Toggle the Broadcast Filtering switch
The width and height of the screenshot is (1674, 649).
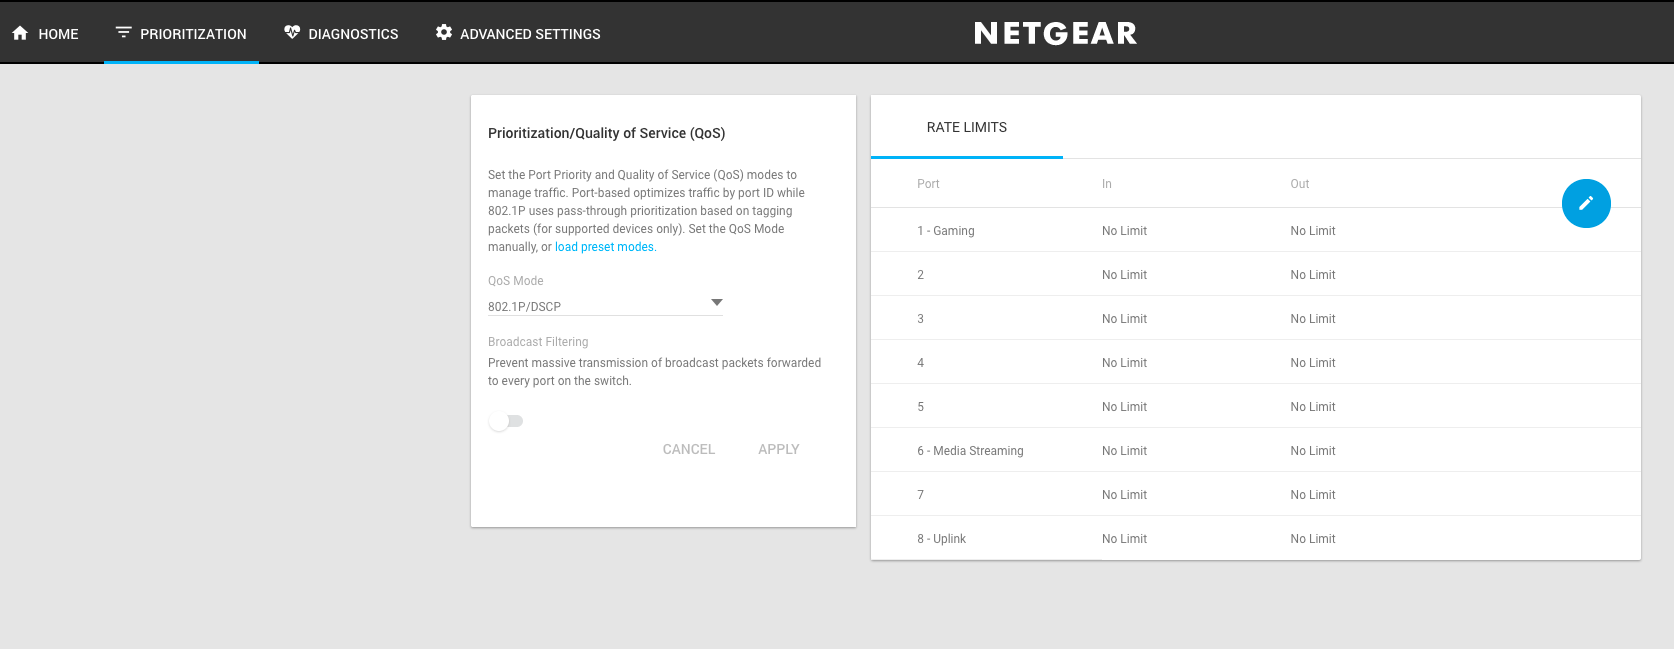[506, 421]
